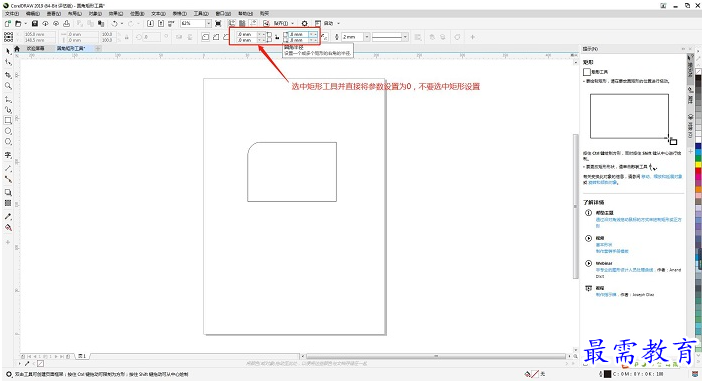Select the Eyedropper tool
The height and width of the screenshot is (383, 705).
pos(8,216)
